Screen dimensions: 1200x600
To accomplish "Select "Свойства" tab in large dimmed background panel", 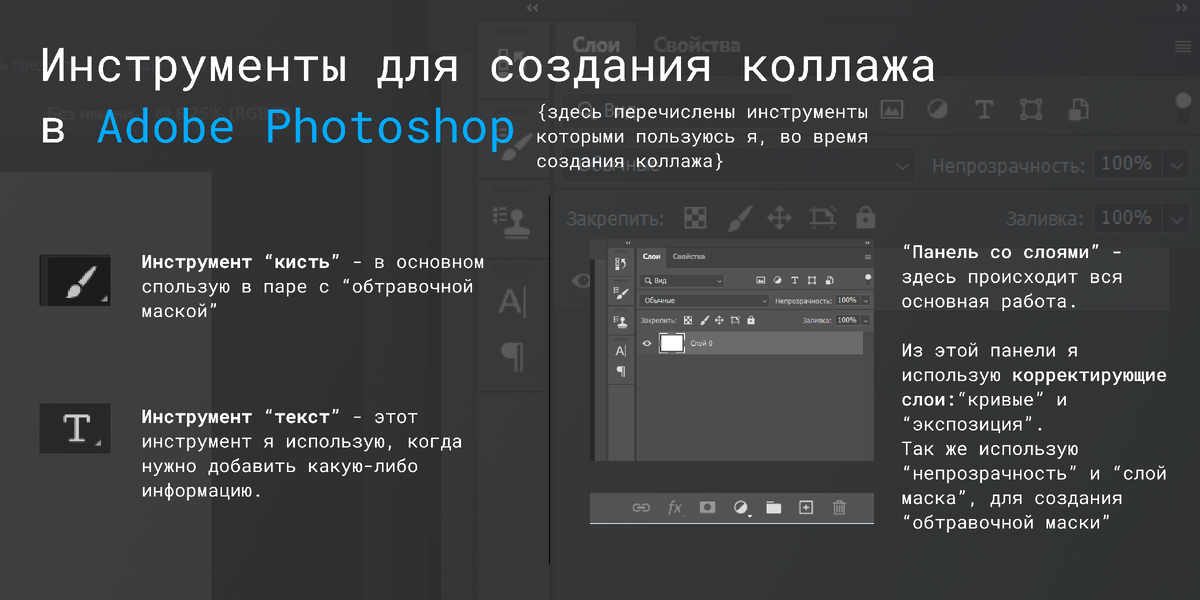I will 696,45.
